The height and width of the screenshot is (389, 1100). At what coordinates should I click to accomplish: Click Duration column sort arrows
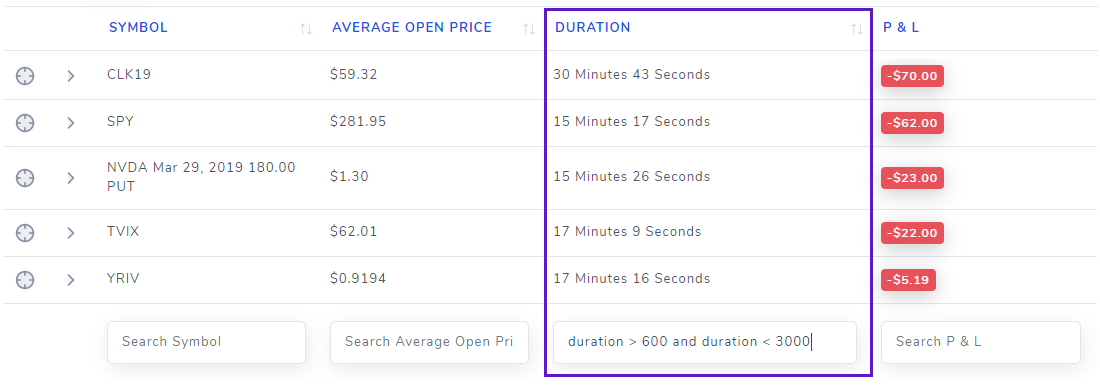(x=857, y=29)
